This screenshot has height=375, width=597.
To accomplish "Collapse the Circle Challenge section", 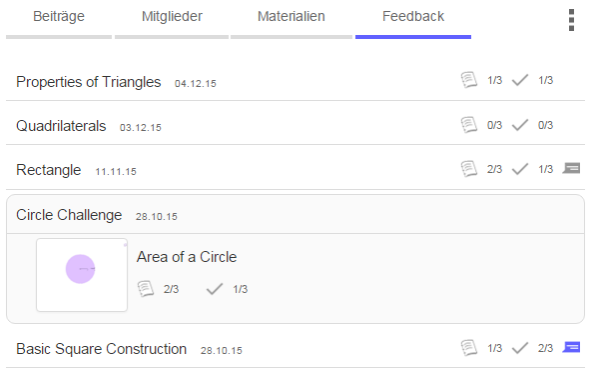I will (295, 215).
